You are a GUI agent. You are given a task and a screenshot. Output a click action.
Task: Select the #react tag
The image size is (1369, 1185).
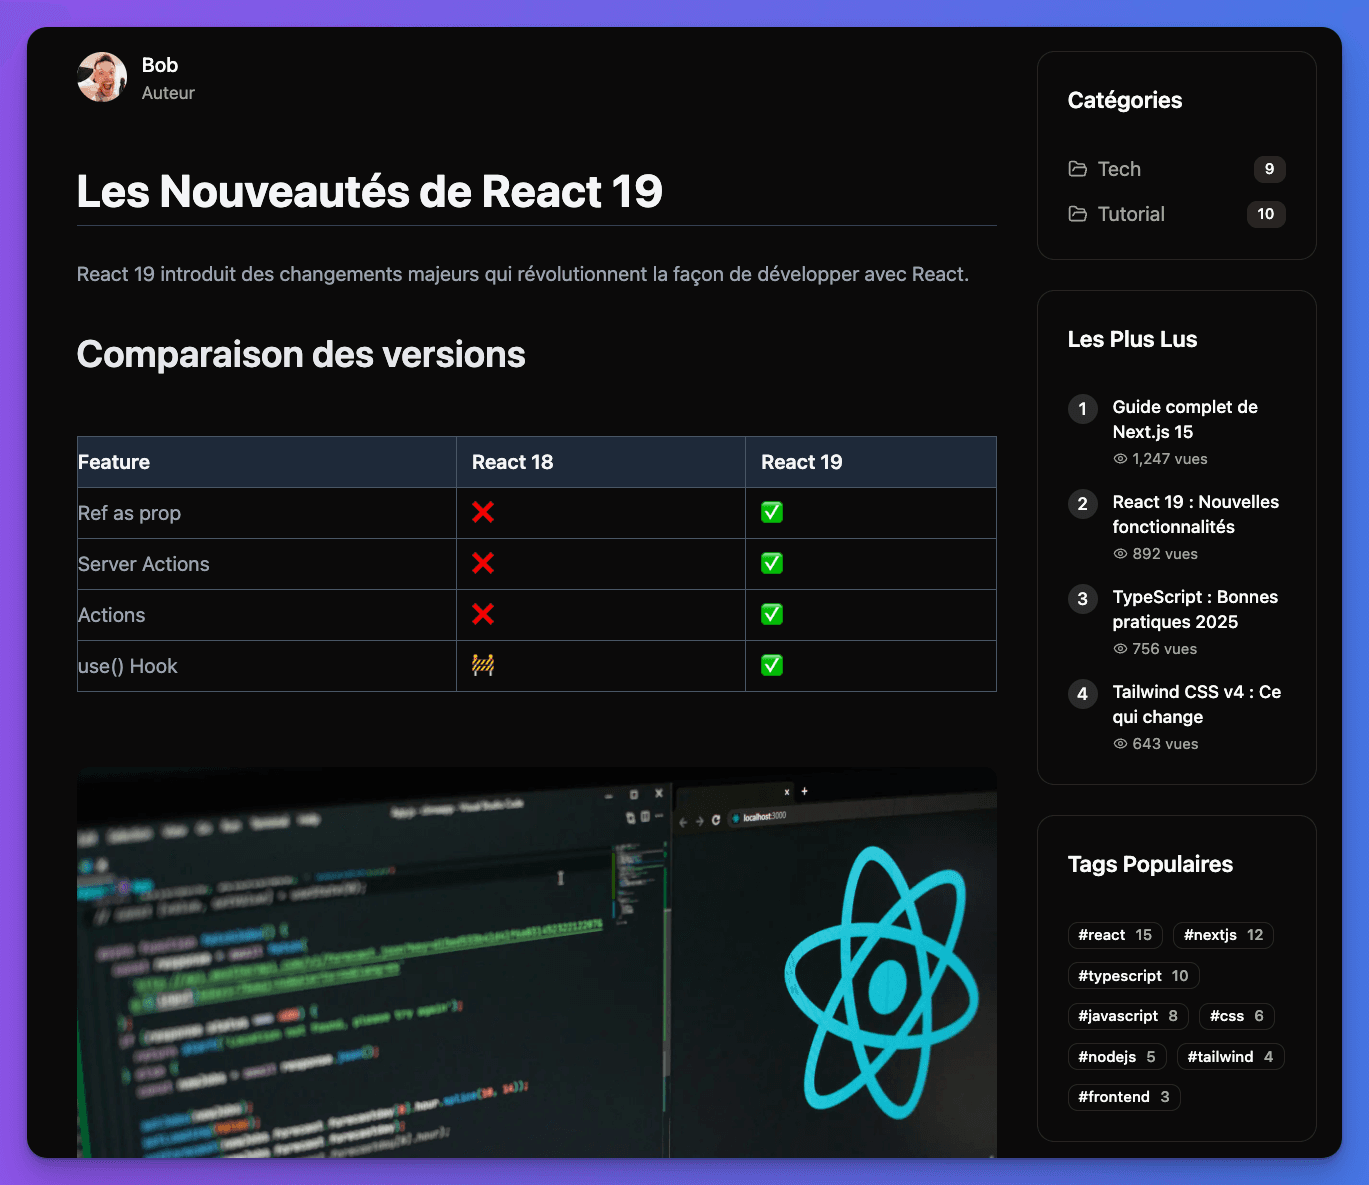[1114, 935]
